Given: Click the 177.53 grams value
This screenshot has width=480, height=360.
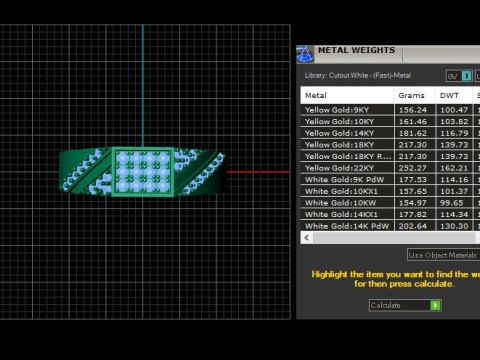Looking at the screenshot, I should (413, 180).
